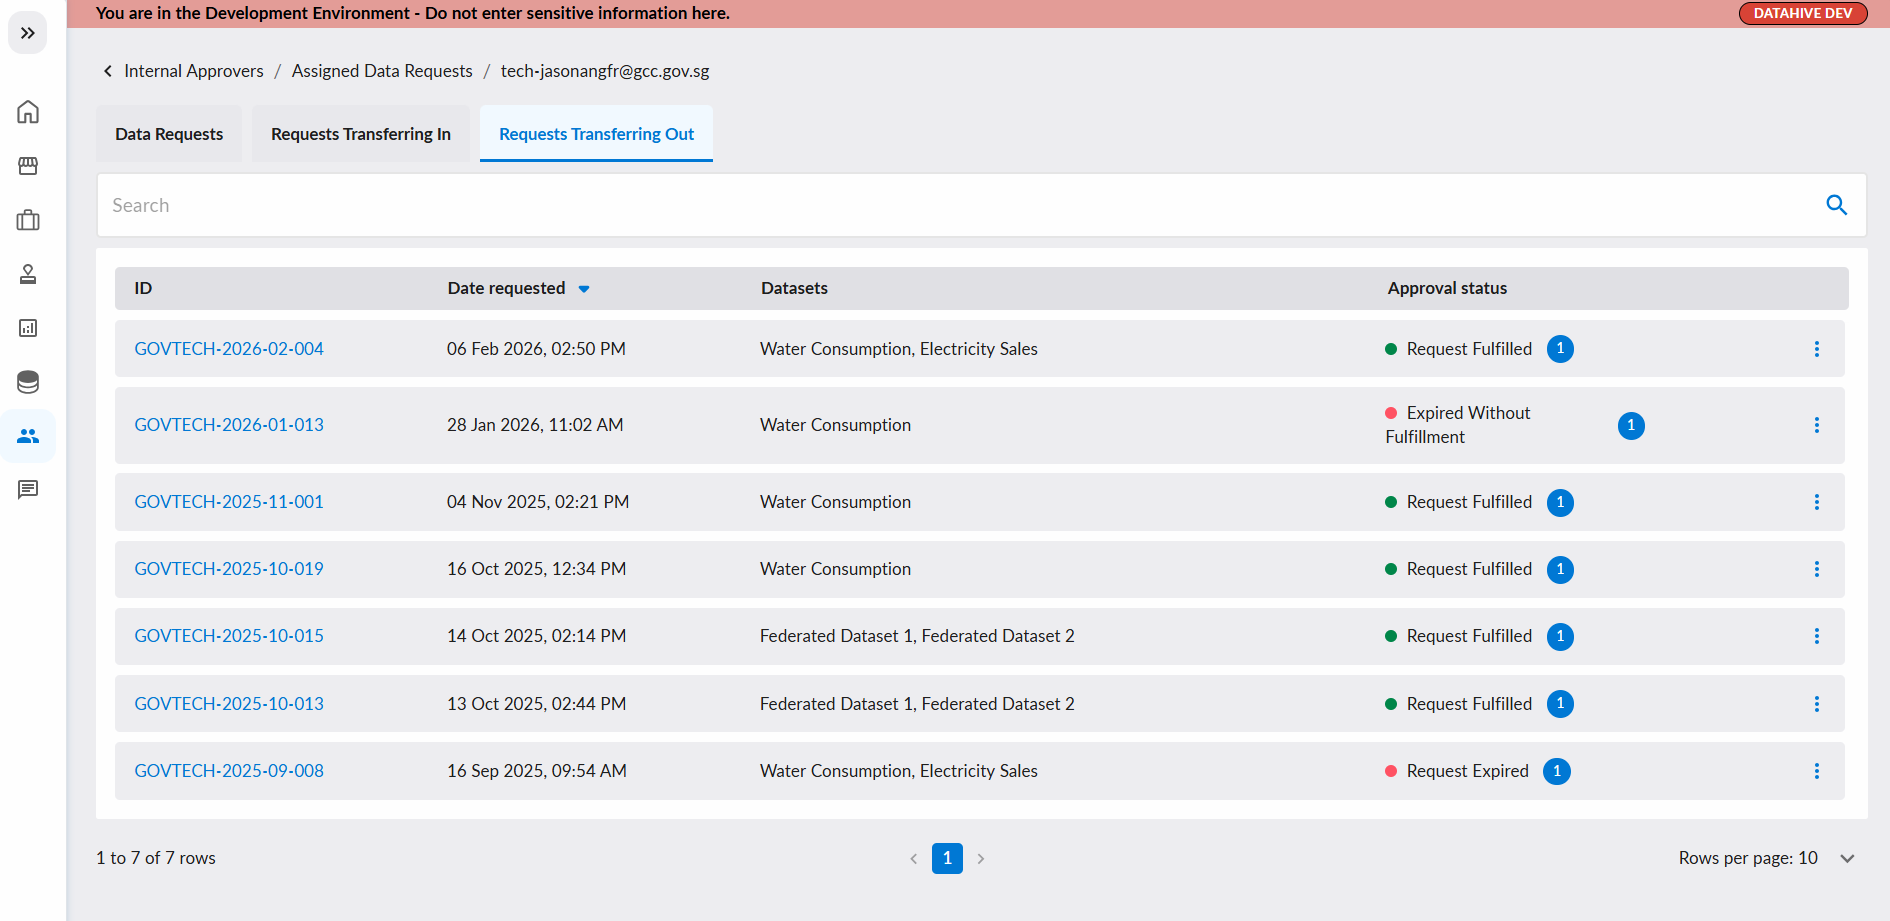Open request GOVTECH-2026-02-004 link

(x=229, y=349)
